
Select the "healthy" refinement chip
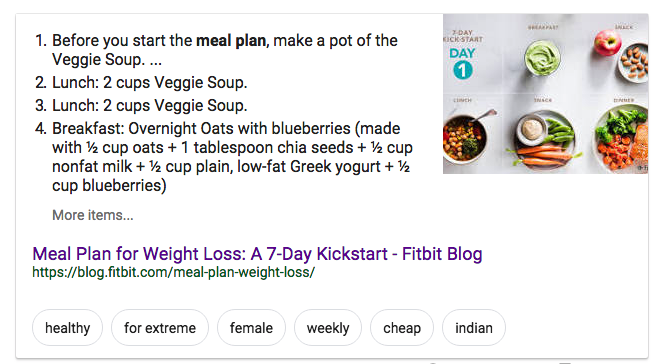click(x=68, y=328)
